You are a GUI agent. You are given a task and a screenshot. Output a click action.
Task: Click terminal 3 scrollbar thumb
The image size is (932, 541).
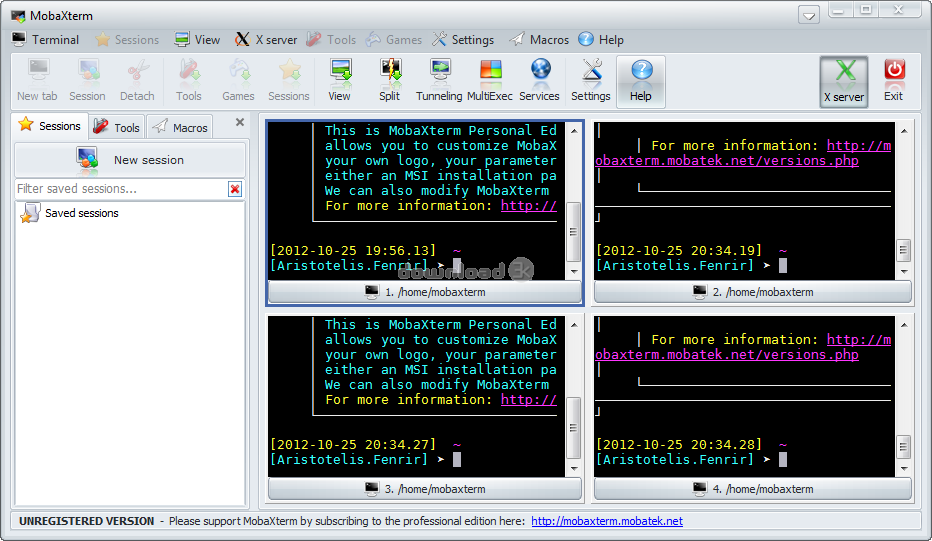tap(574, 427)
